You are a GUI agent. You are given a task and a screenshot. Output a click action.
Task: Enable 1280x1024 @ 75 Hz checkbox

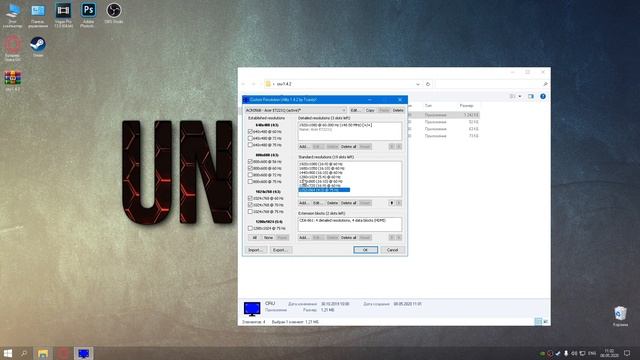click(250, 229)
